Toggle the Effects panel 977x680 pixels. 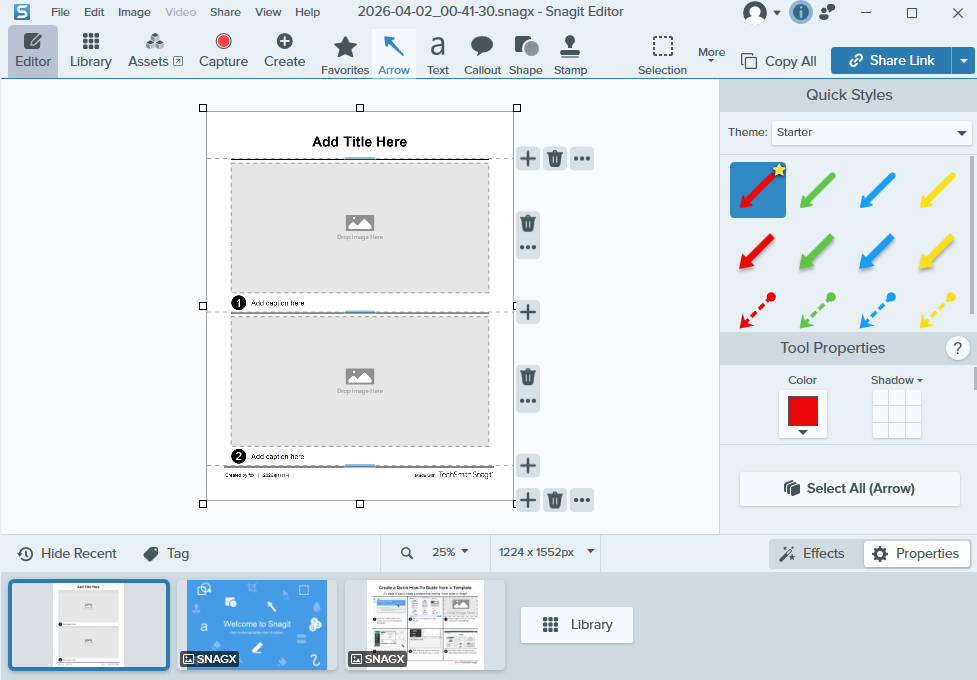(x=814, y=553)
